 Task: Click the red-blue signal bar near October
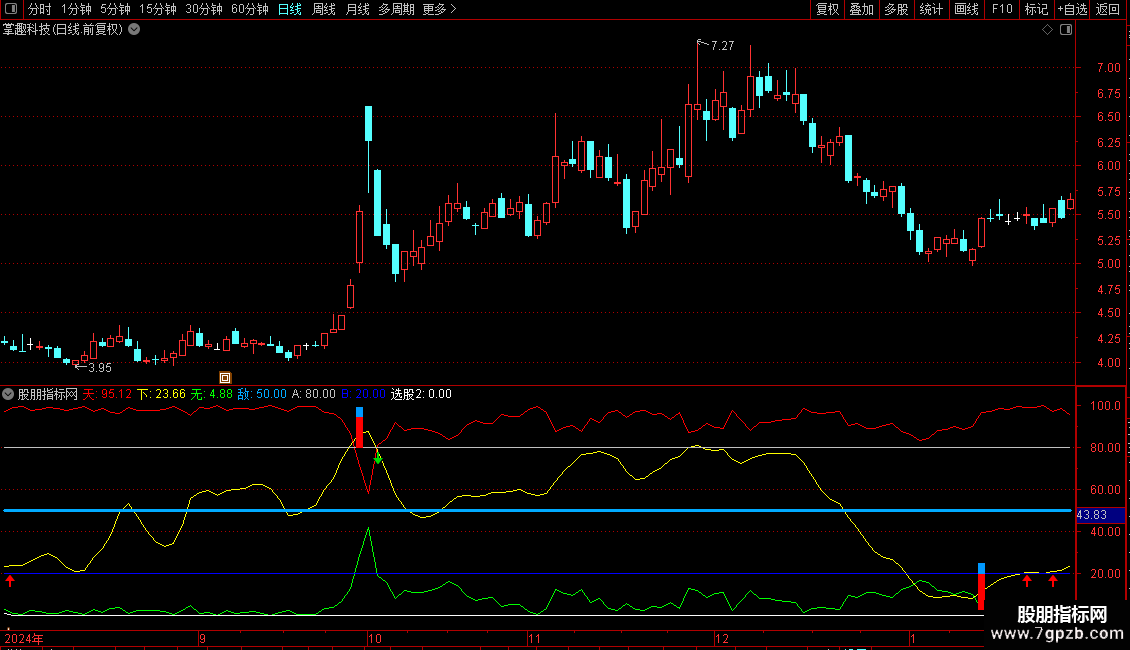(x=360, y=427)
